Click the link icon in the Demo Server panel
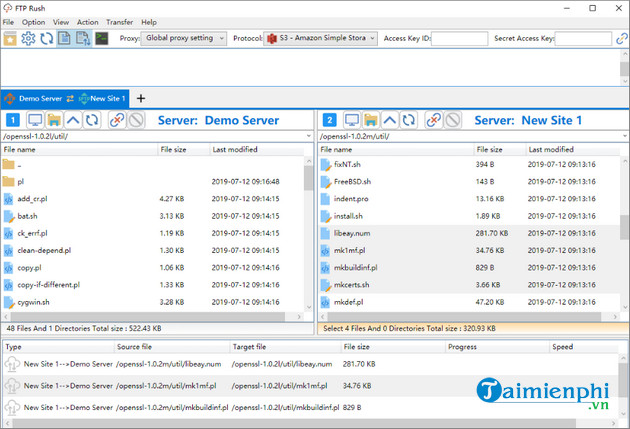The height and width of the screenshot is (429, 630). (x=116, y=120)
